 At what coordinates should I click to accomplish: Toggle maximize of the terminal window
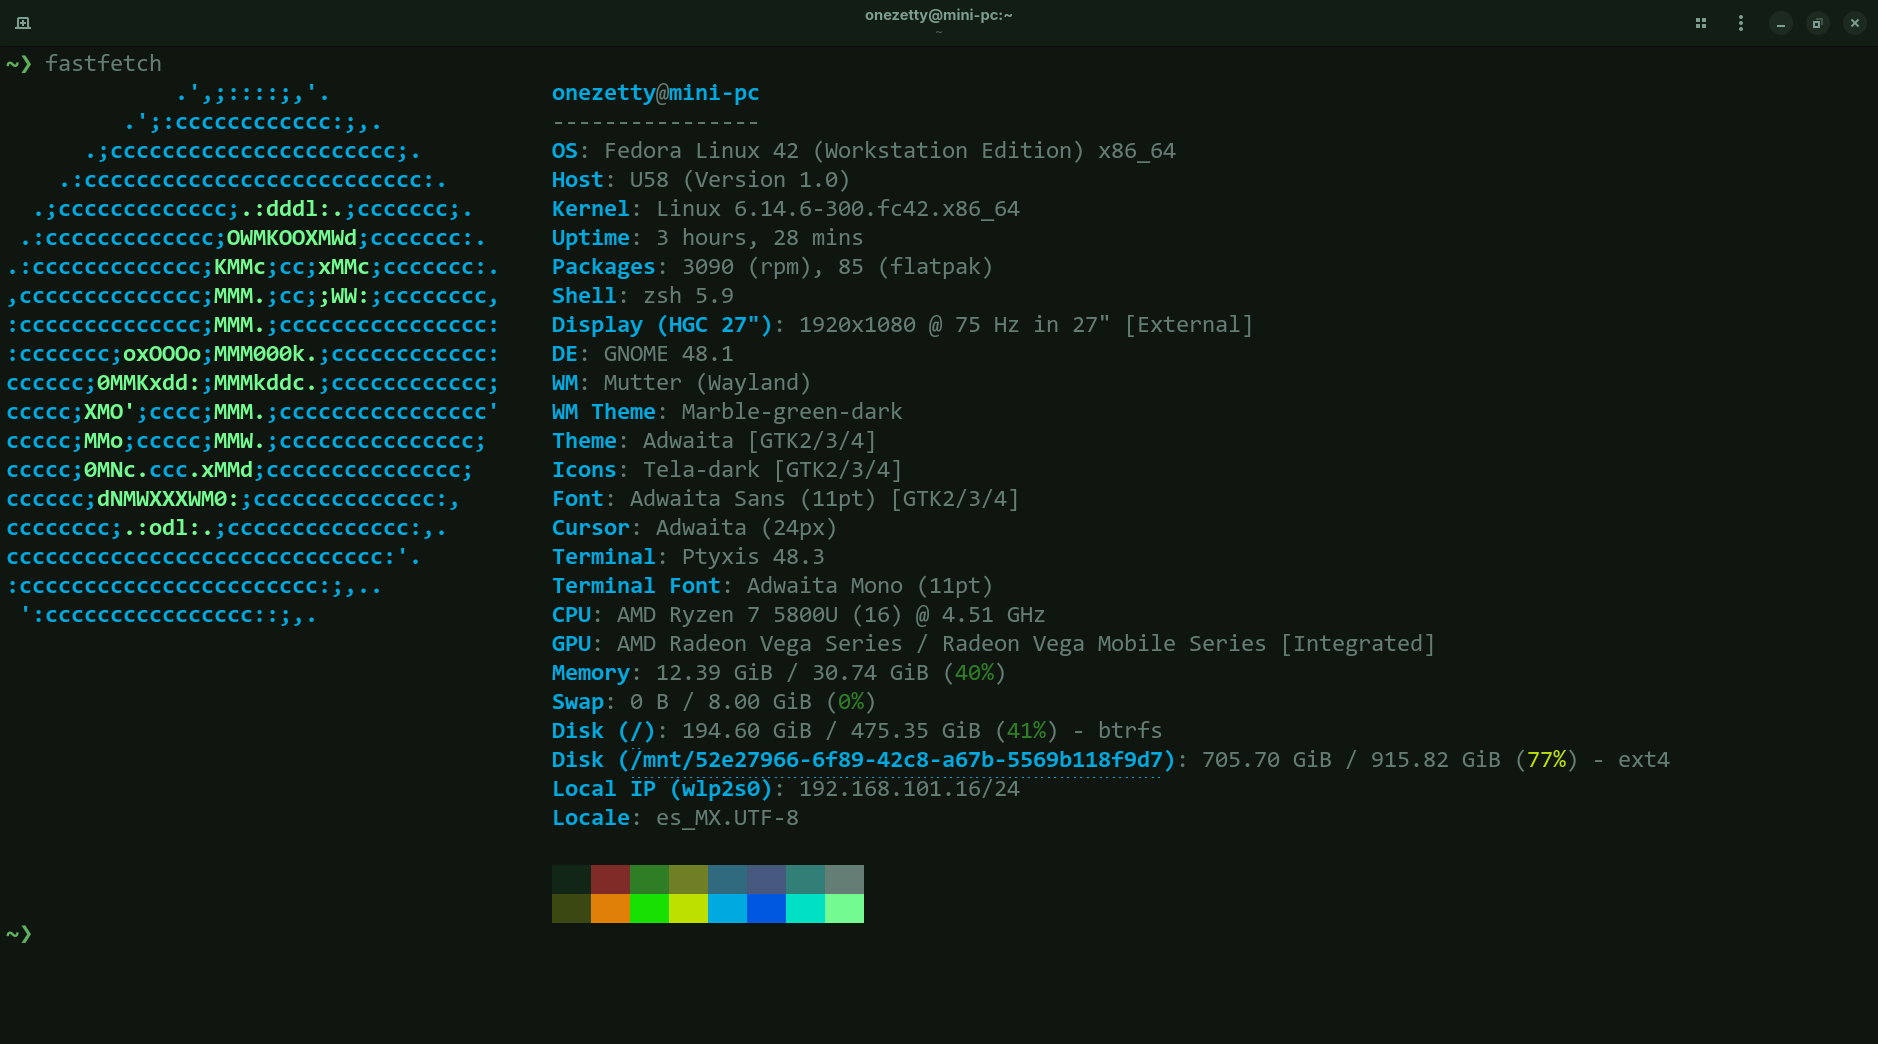(1816, 22)
